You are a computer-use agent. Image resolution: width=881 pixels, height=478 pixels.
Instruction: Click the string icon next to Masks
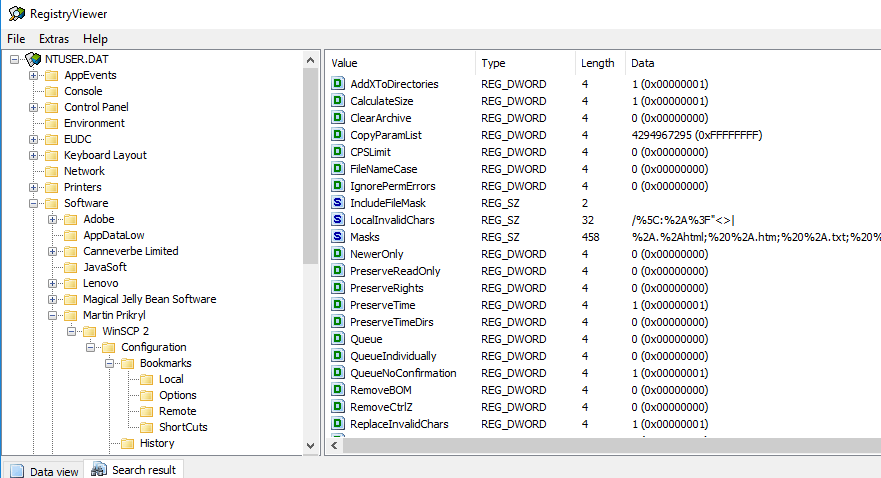coord(338,237)
